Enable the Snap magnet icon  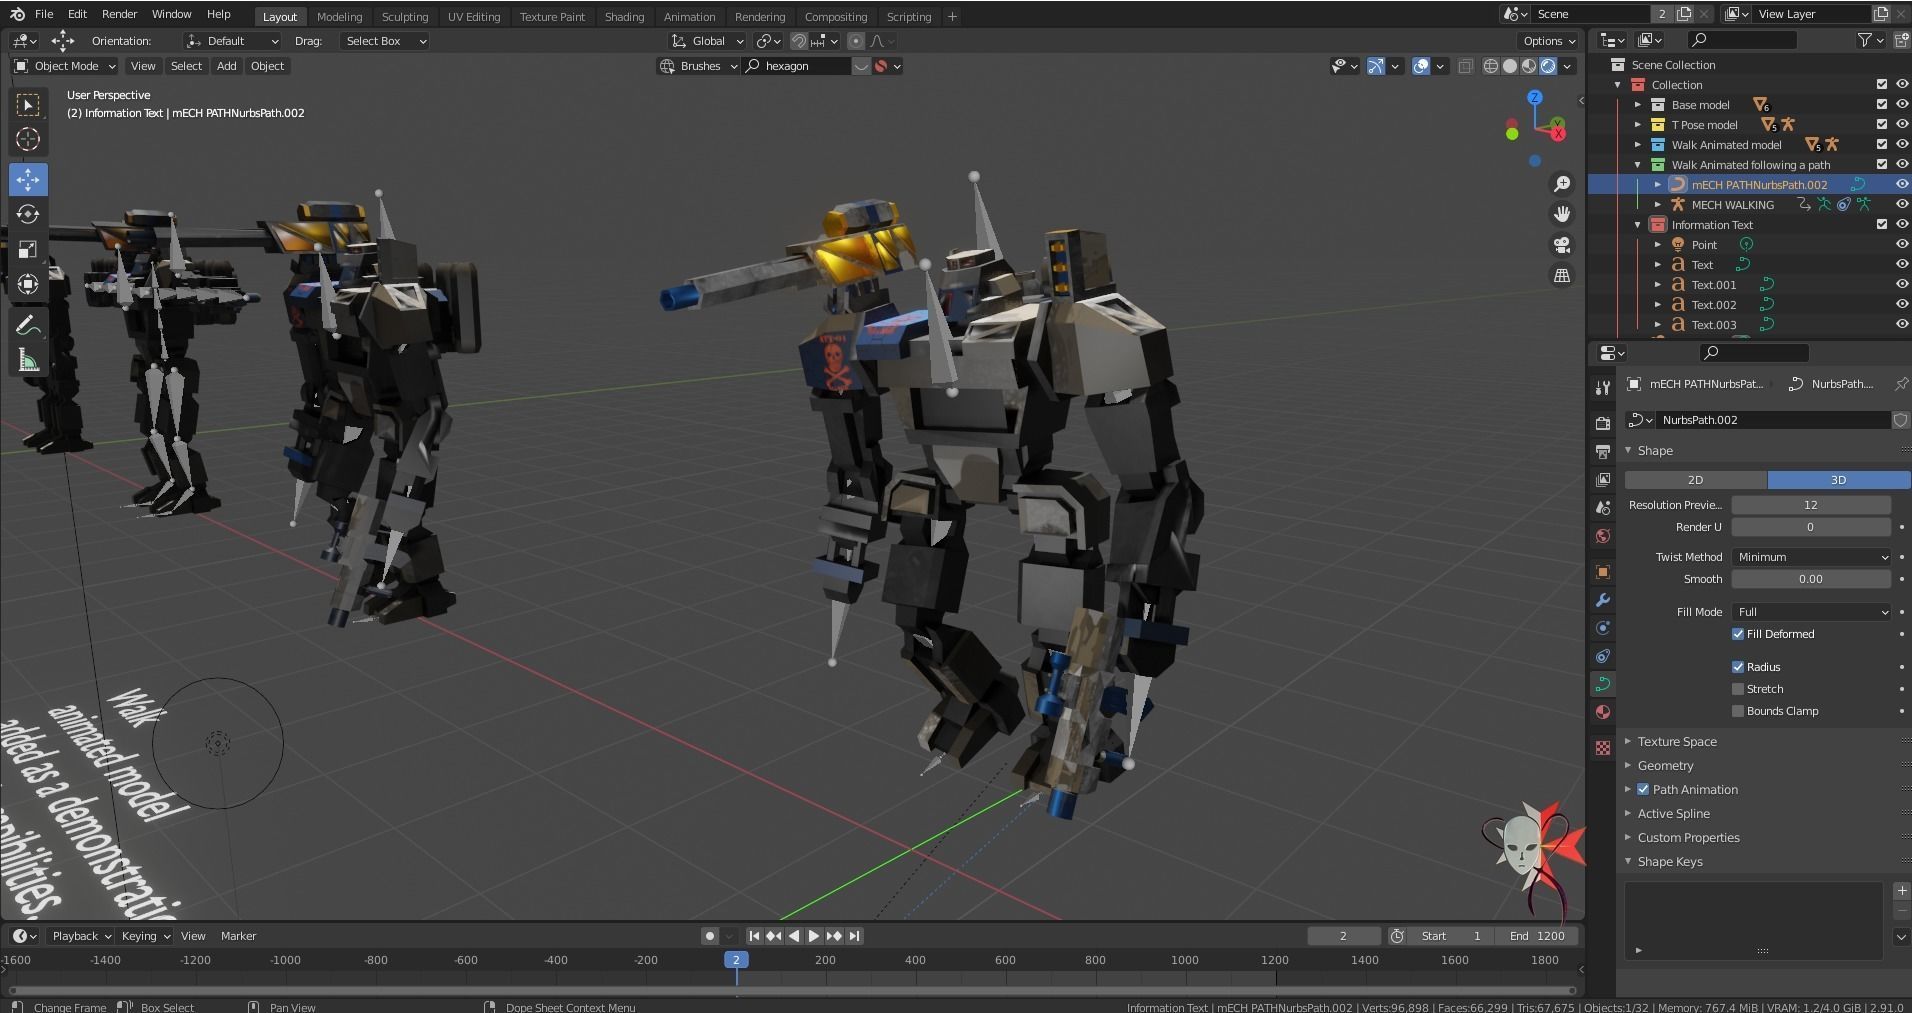pyautogui.click(x=799, y=41)
